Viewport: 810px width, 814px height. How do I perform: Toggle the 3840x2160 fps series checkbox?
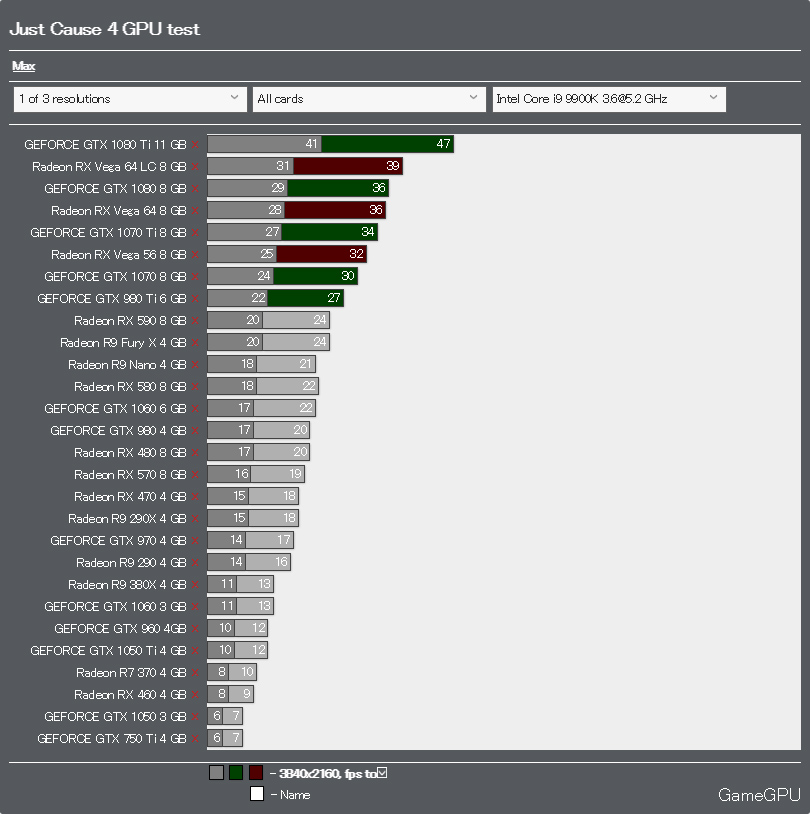[x=382, y=772]
